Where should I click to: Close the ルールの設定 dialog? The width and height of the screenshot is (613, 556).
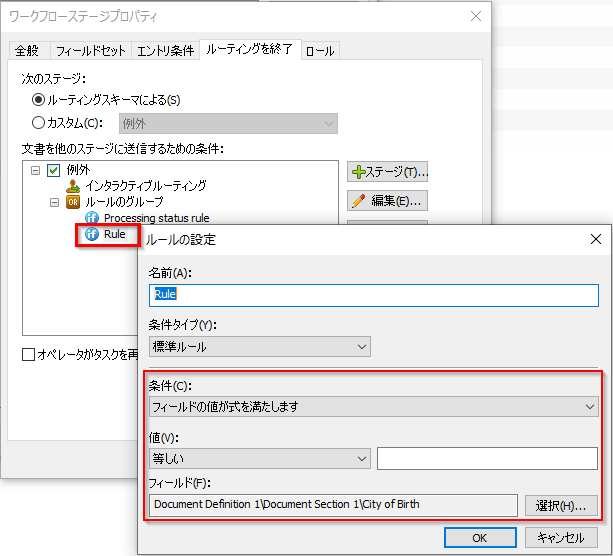(595, 239)
